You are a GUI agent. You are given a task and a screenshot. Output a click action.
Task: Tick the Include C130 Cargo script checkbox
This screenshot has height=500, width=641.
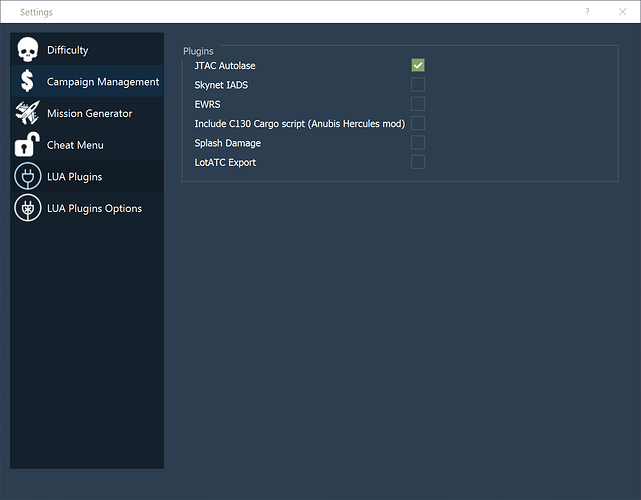pos(418,123)
